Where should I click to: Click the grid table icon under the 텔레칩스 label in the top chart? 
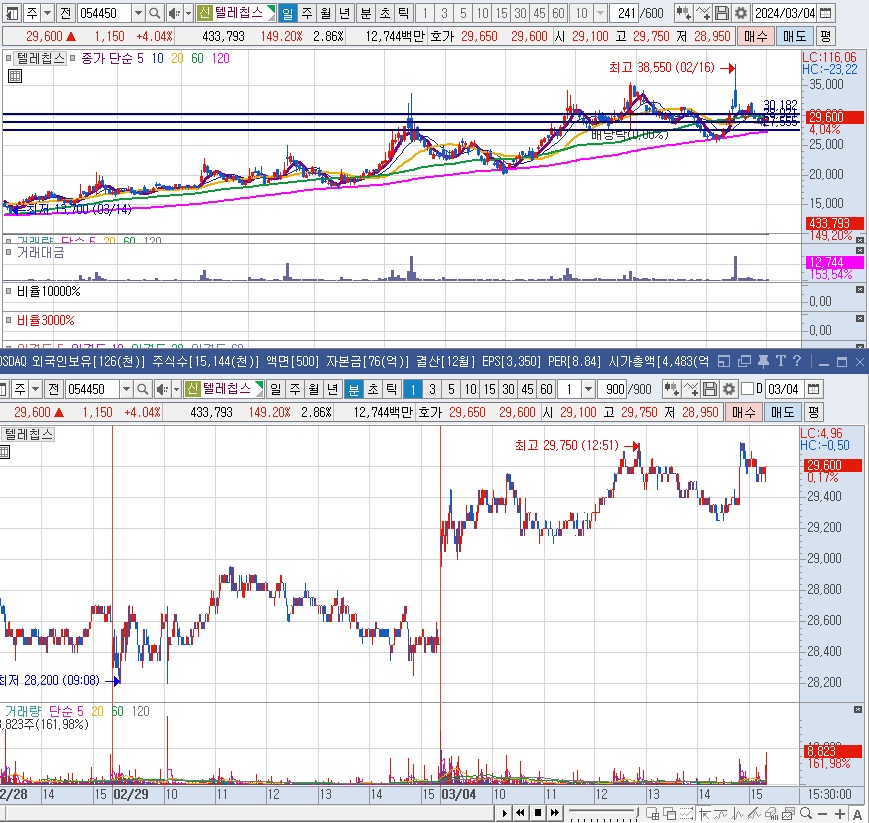[x=15, y=76]
